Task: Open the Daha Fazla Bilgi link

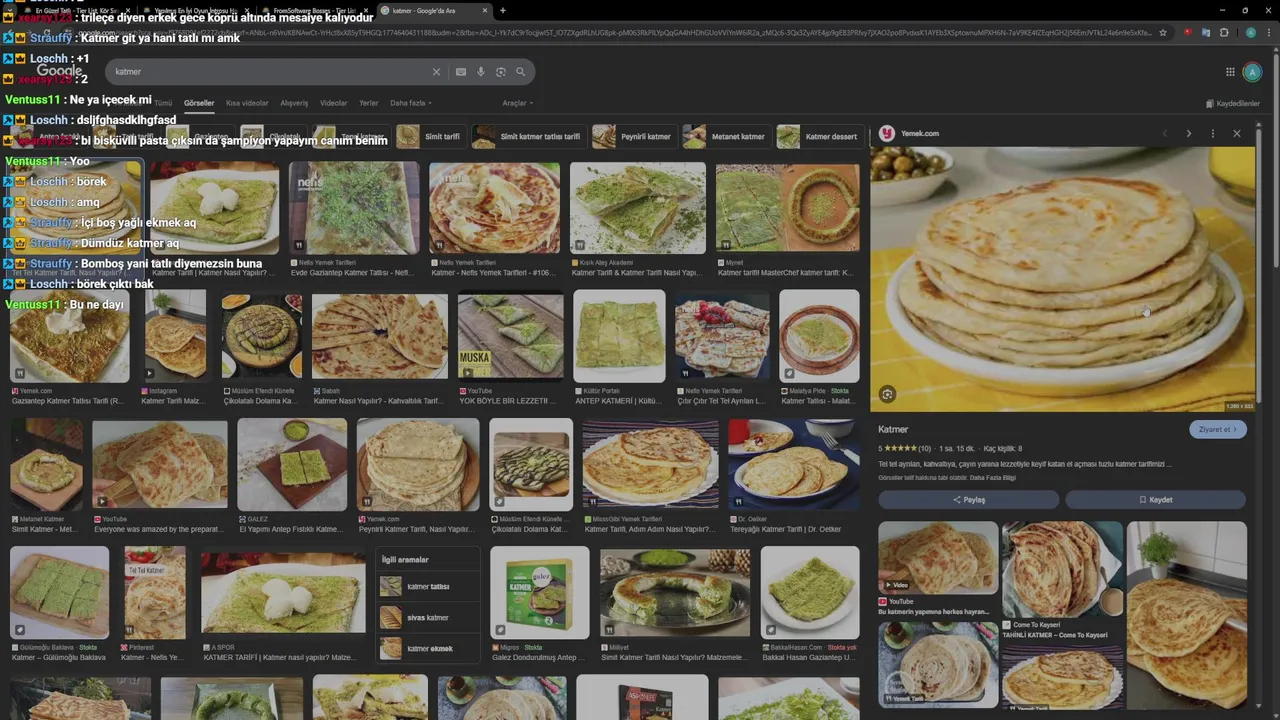Action: click(993, 478)
